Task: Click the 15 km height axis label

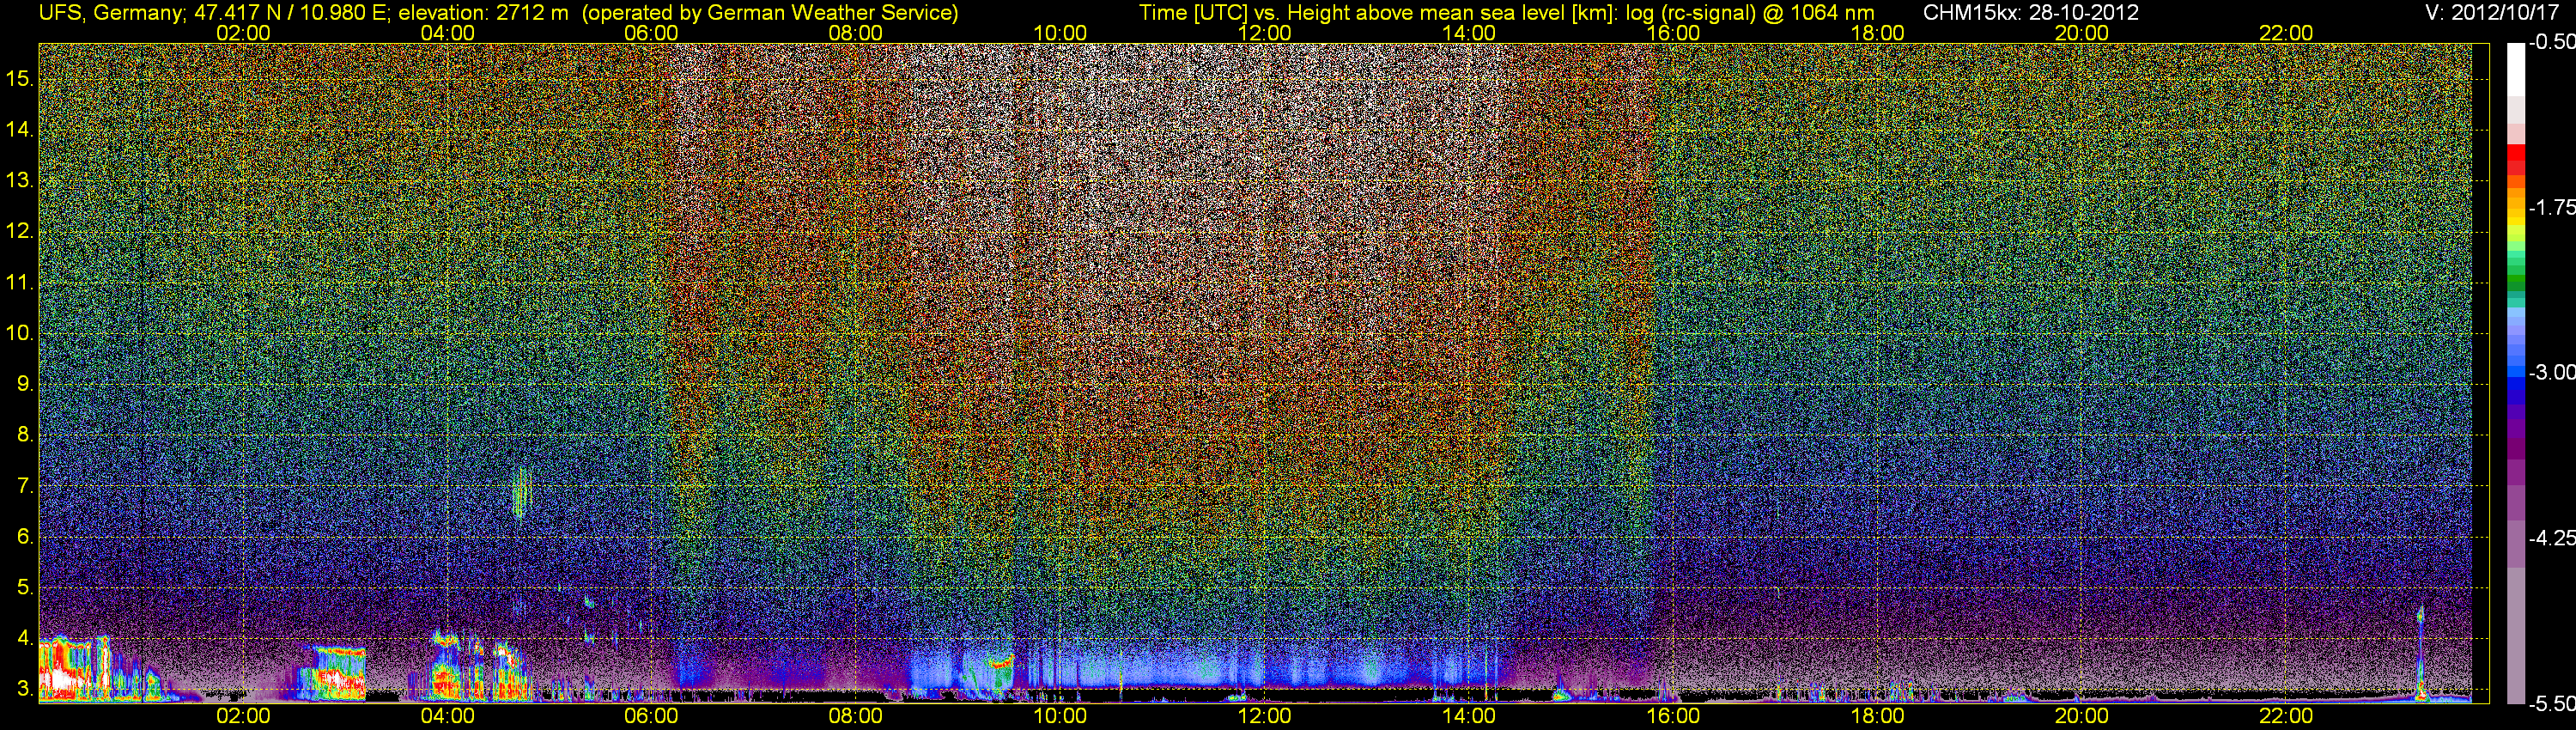Action: click(x=20, y=78)
